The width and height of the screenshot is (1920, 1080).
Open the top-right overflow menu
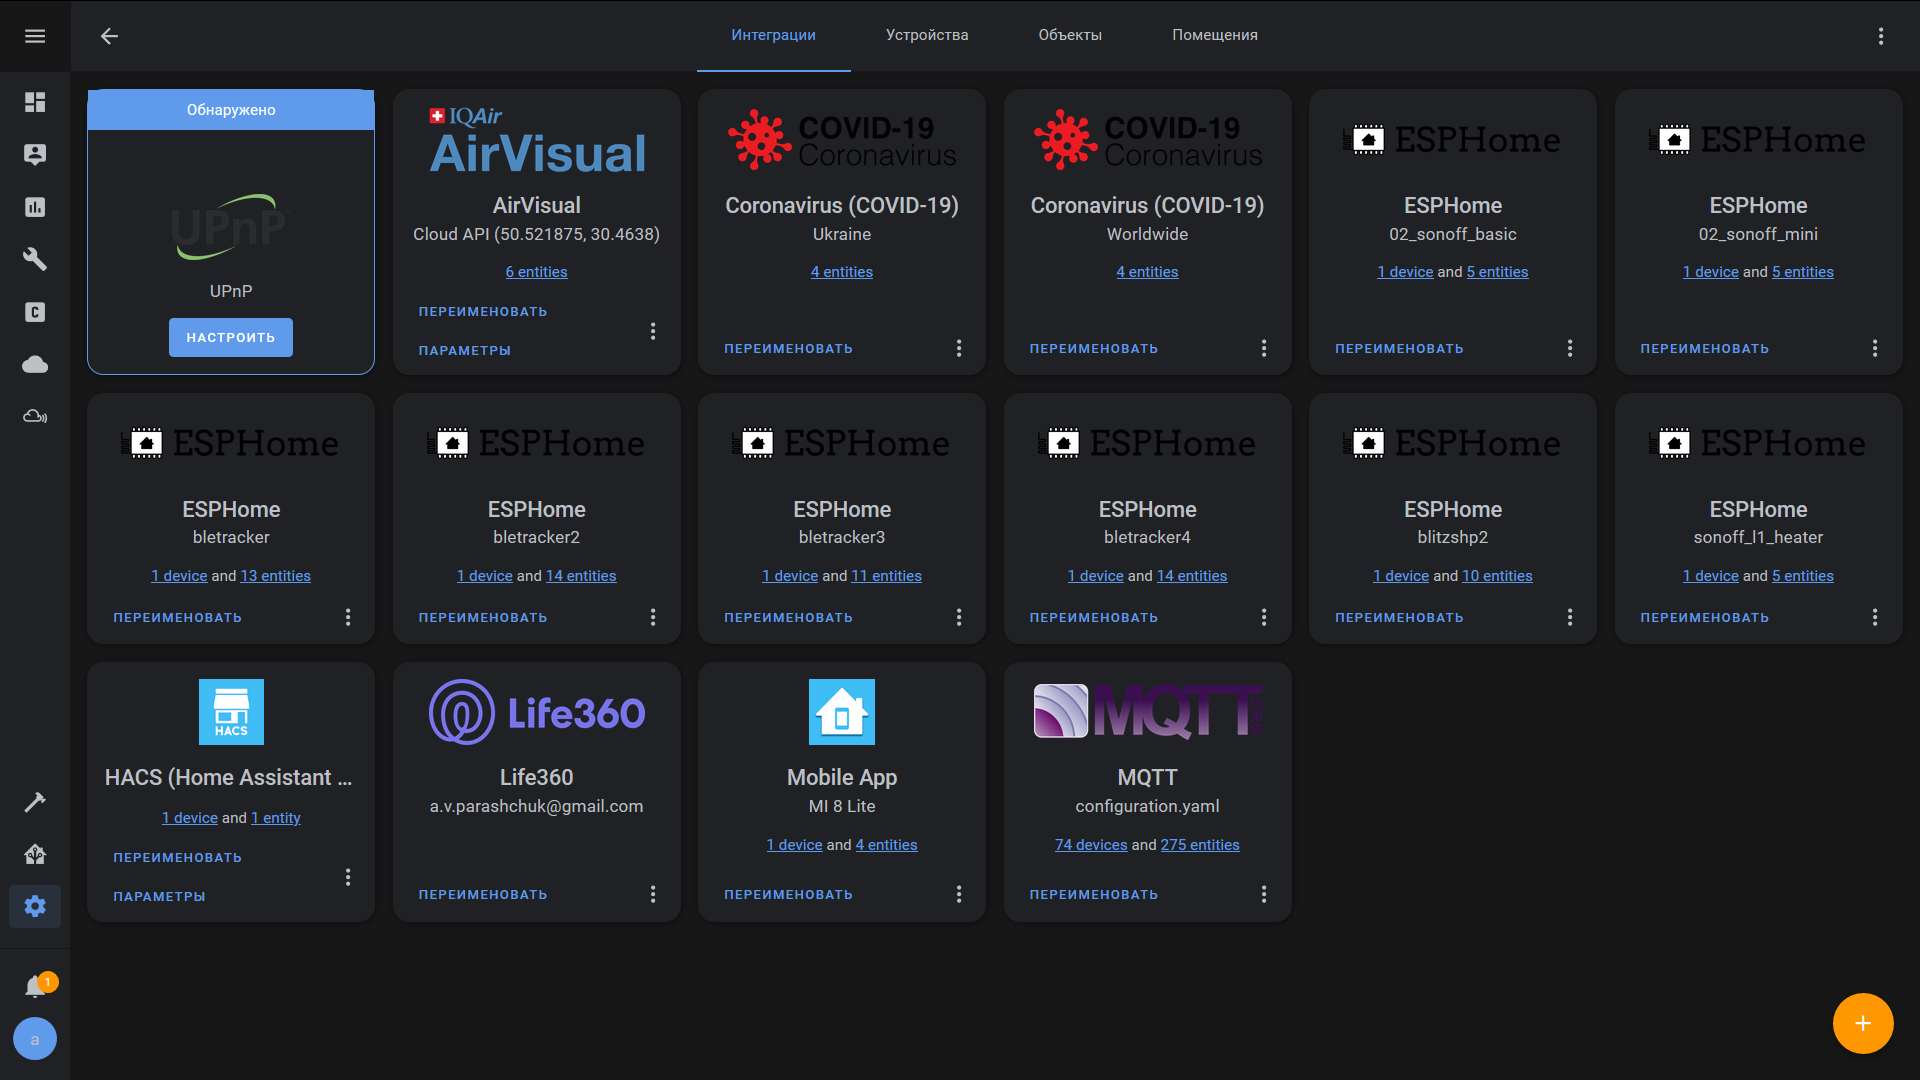(x=1880, y=36)
